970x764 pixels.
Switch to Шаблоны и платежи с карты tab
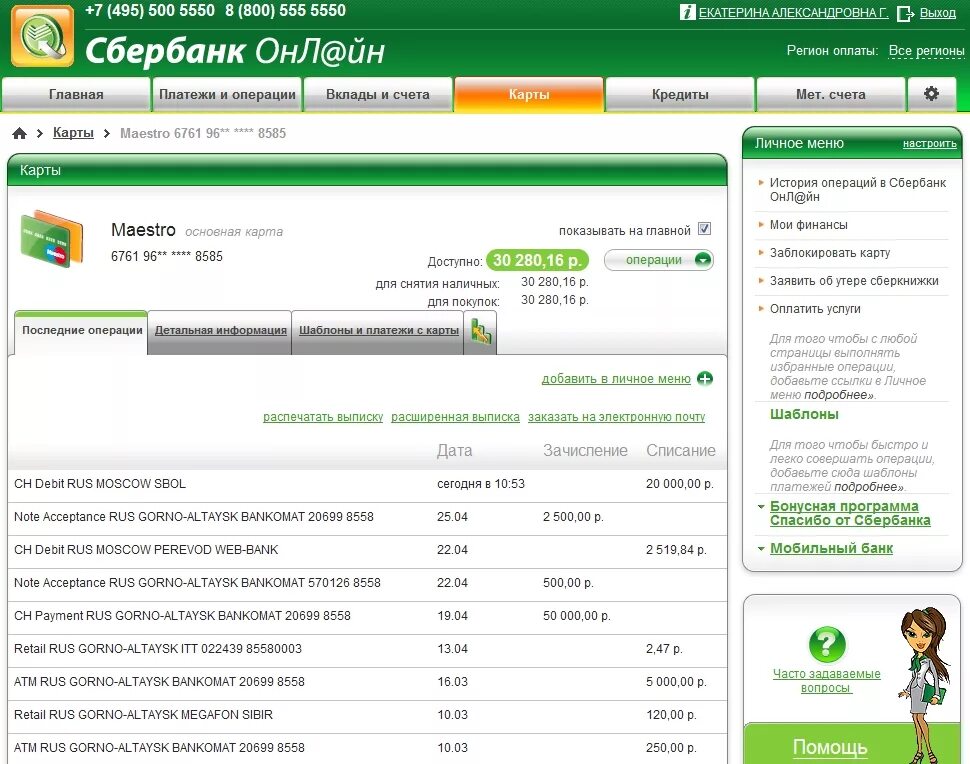pyautogui.click(x=379, y=330)
